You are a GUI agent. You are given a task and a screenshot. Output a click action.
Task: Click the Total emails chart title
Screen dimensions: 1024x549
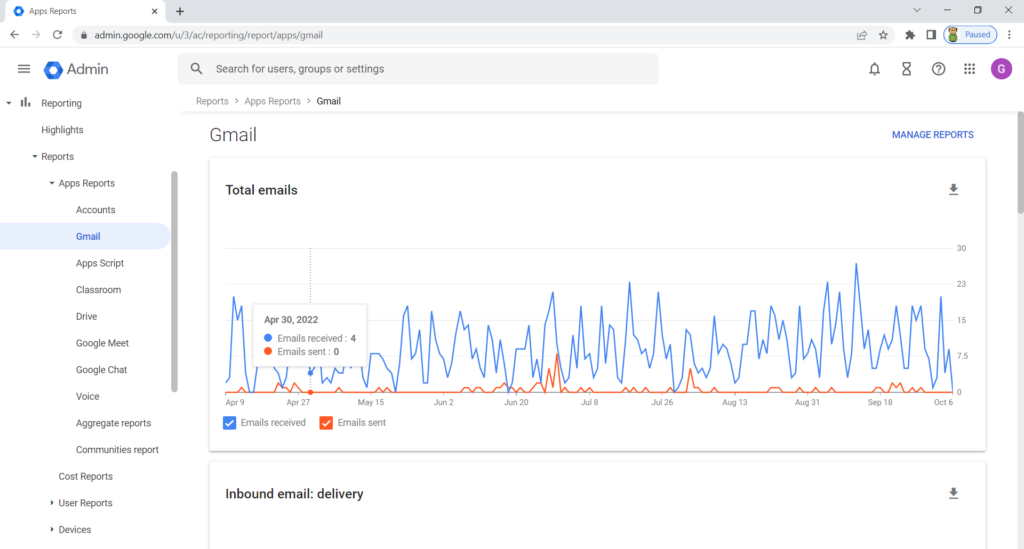(261, 190)
